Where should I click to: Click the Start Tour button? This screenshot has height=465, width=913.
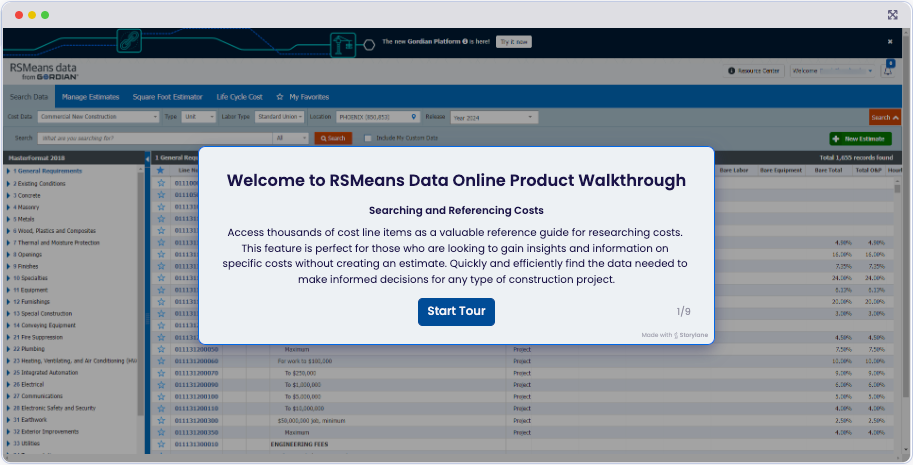pyautogui.click(x=456, y=311)
